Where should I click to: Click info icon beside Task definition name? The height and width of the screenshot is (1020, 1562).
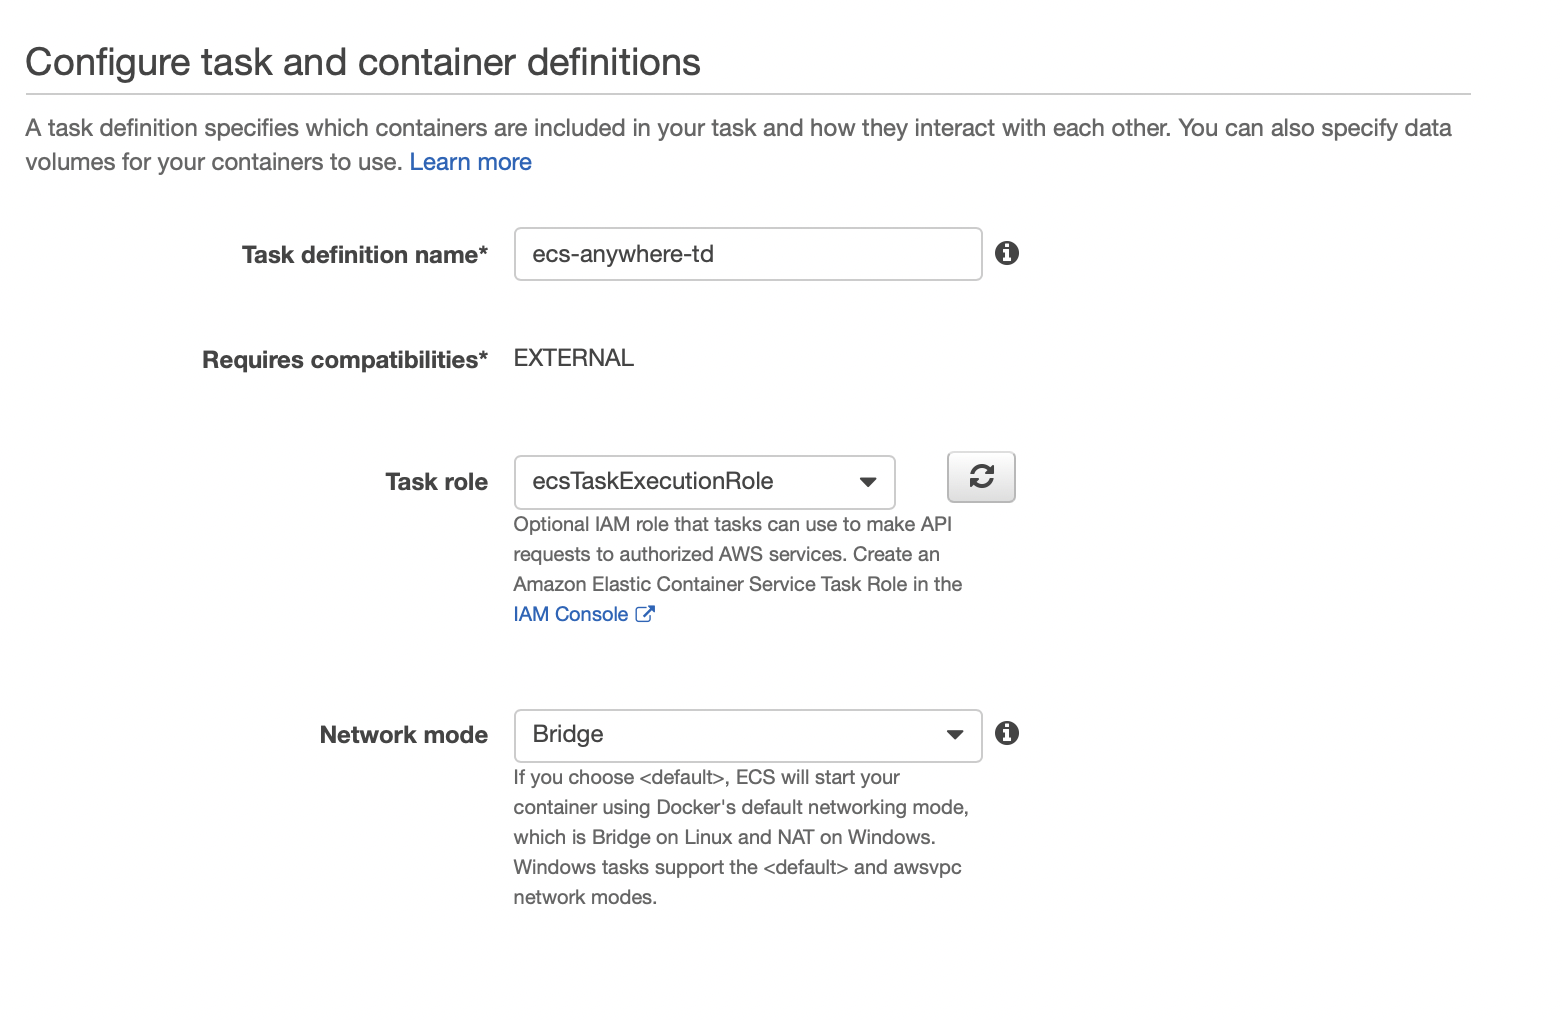click(x=1007, y=253)
